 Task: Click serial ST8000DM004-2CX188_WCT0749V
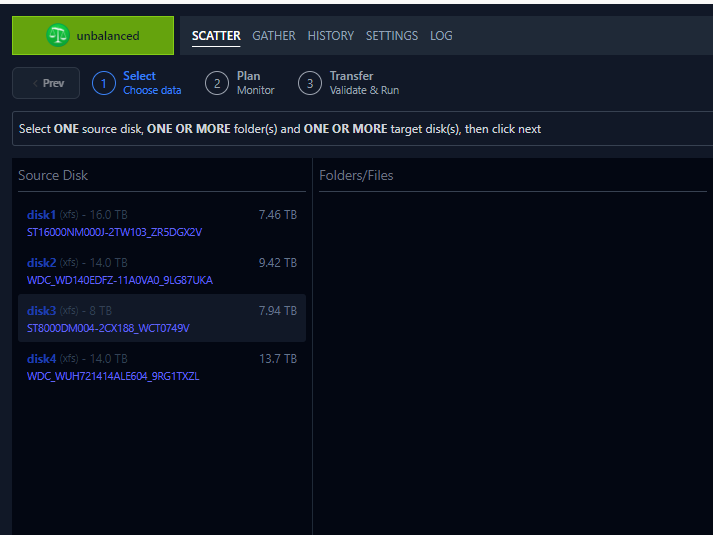108,328
